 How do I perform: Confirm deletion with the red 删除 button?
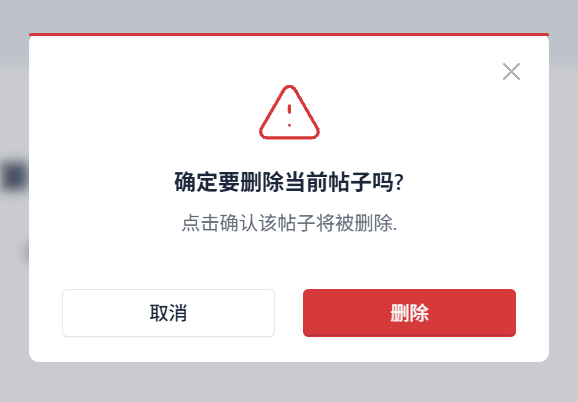coord(409,313)
